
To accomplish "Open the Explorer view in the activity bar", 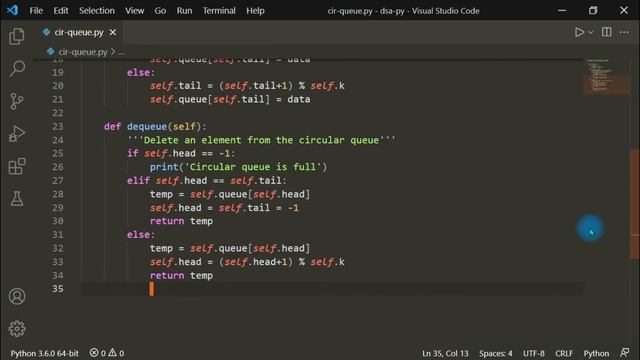I will tap(17, 36).
